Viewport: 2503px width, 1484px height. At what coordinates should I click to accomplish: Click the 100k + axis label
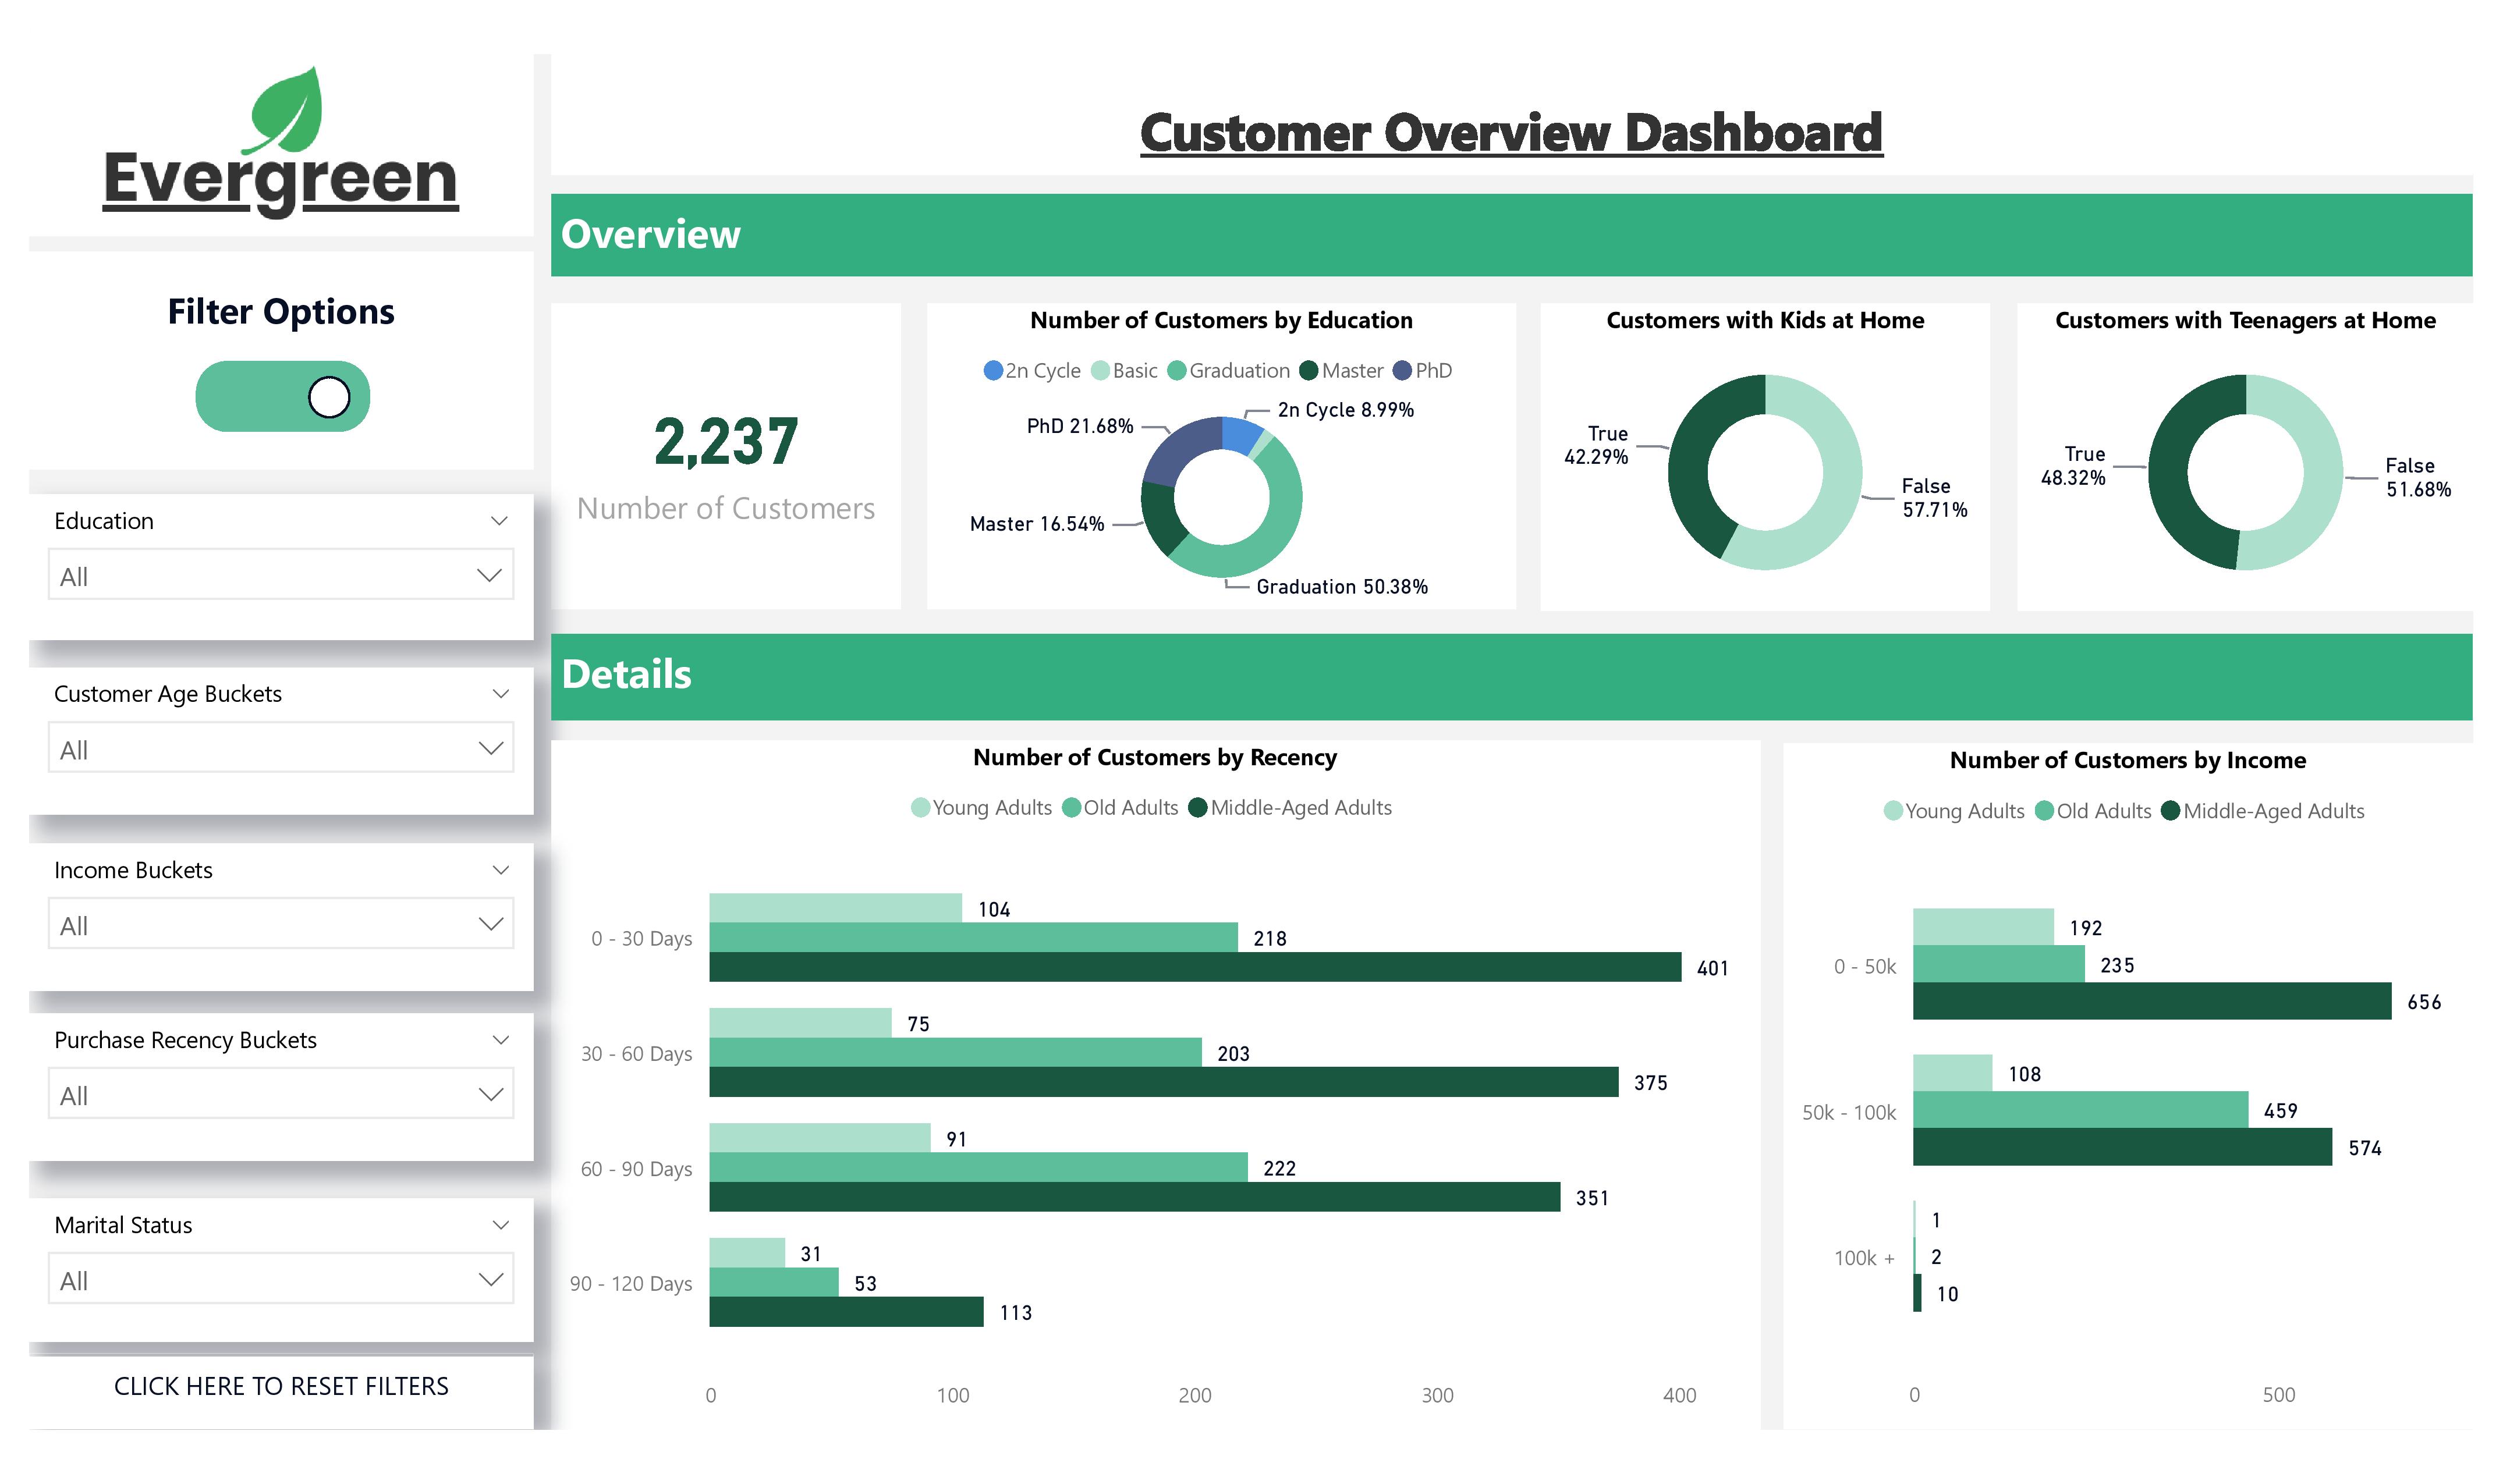tap(1864, 1258)
